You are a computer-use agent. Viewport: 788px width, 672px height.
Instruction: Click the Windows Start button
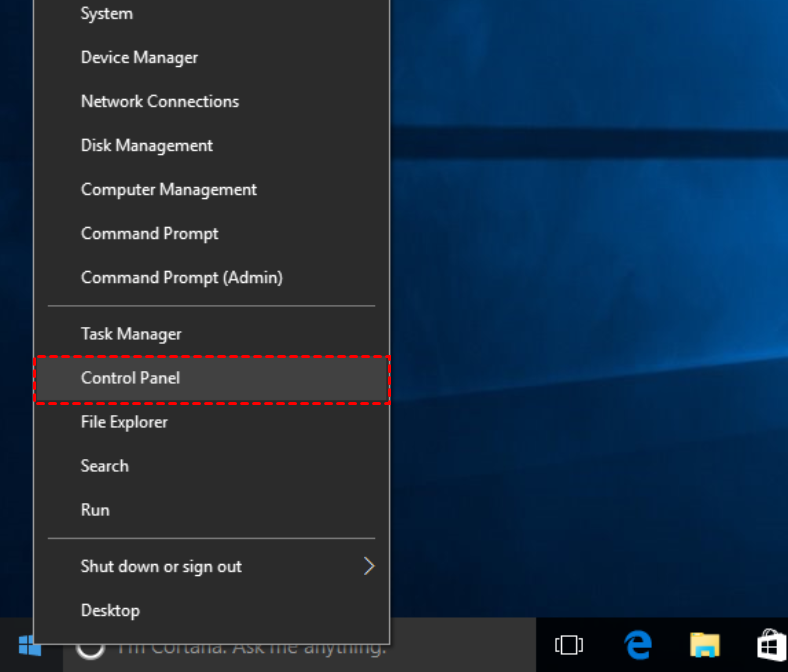coord(30,647)
